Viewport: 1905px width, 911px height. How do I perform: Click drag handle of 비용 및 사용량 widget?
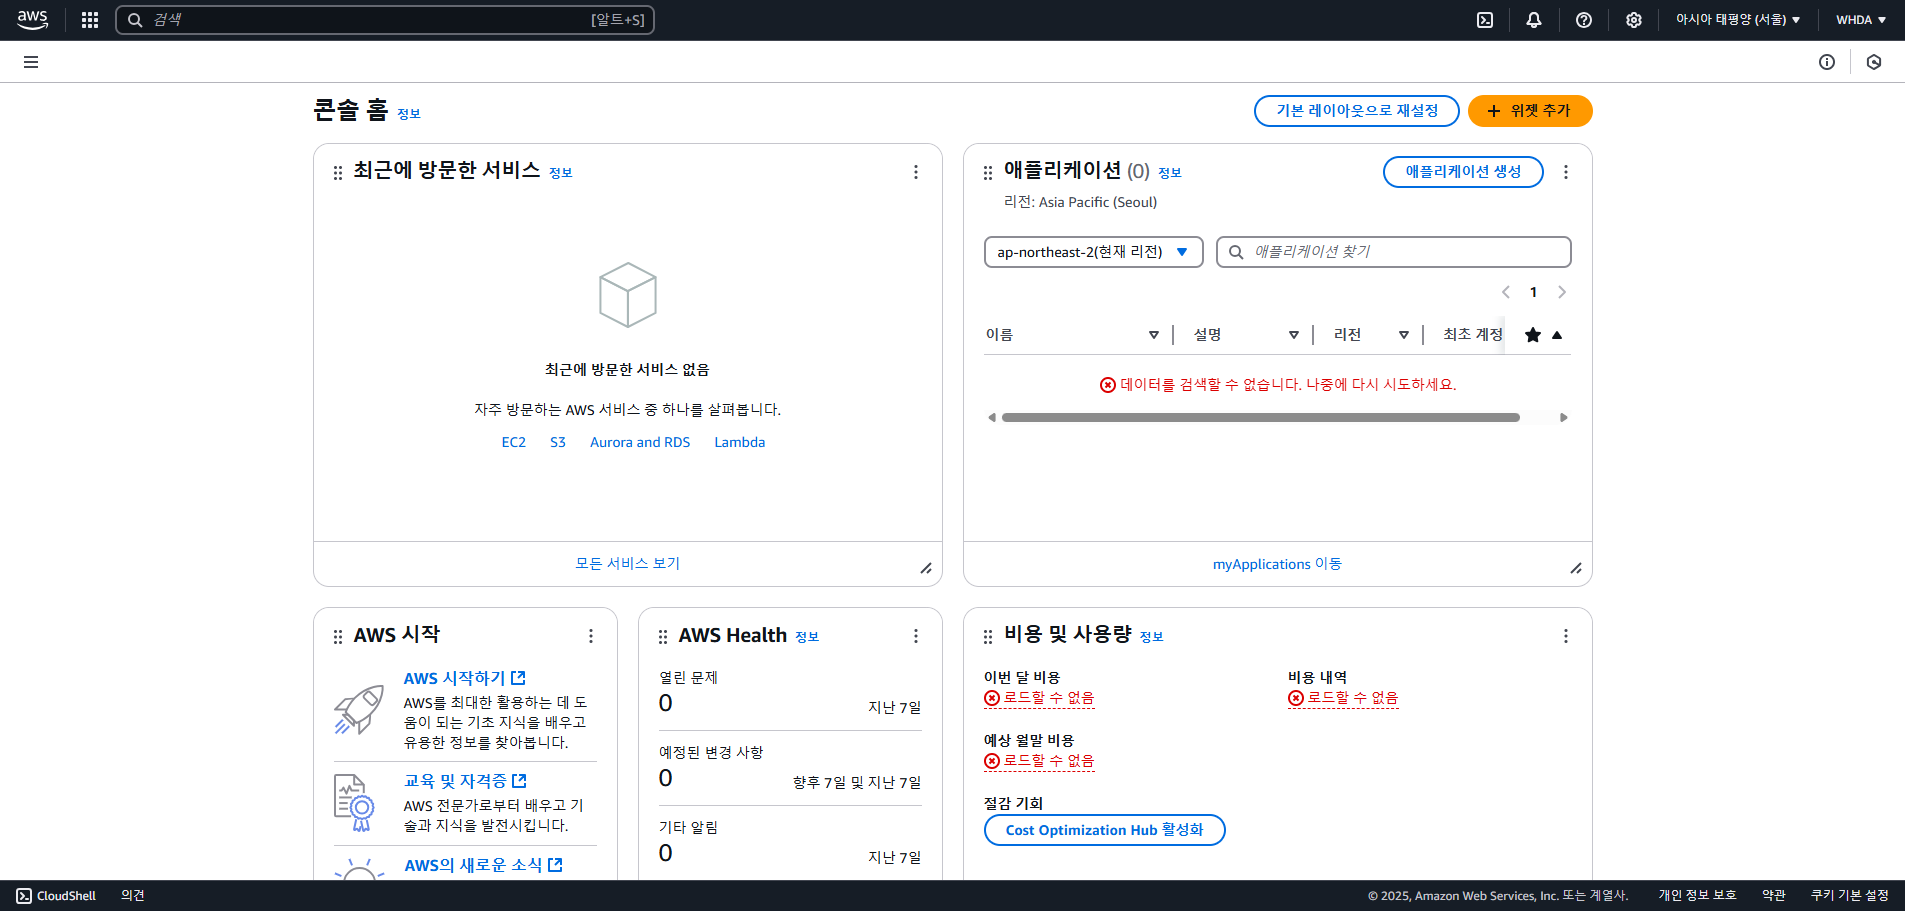point(988,637)
